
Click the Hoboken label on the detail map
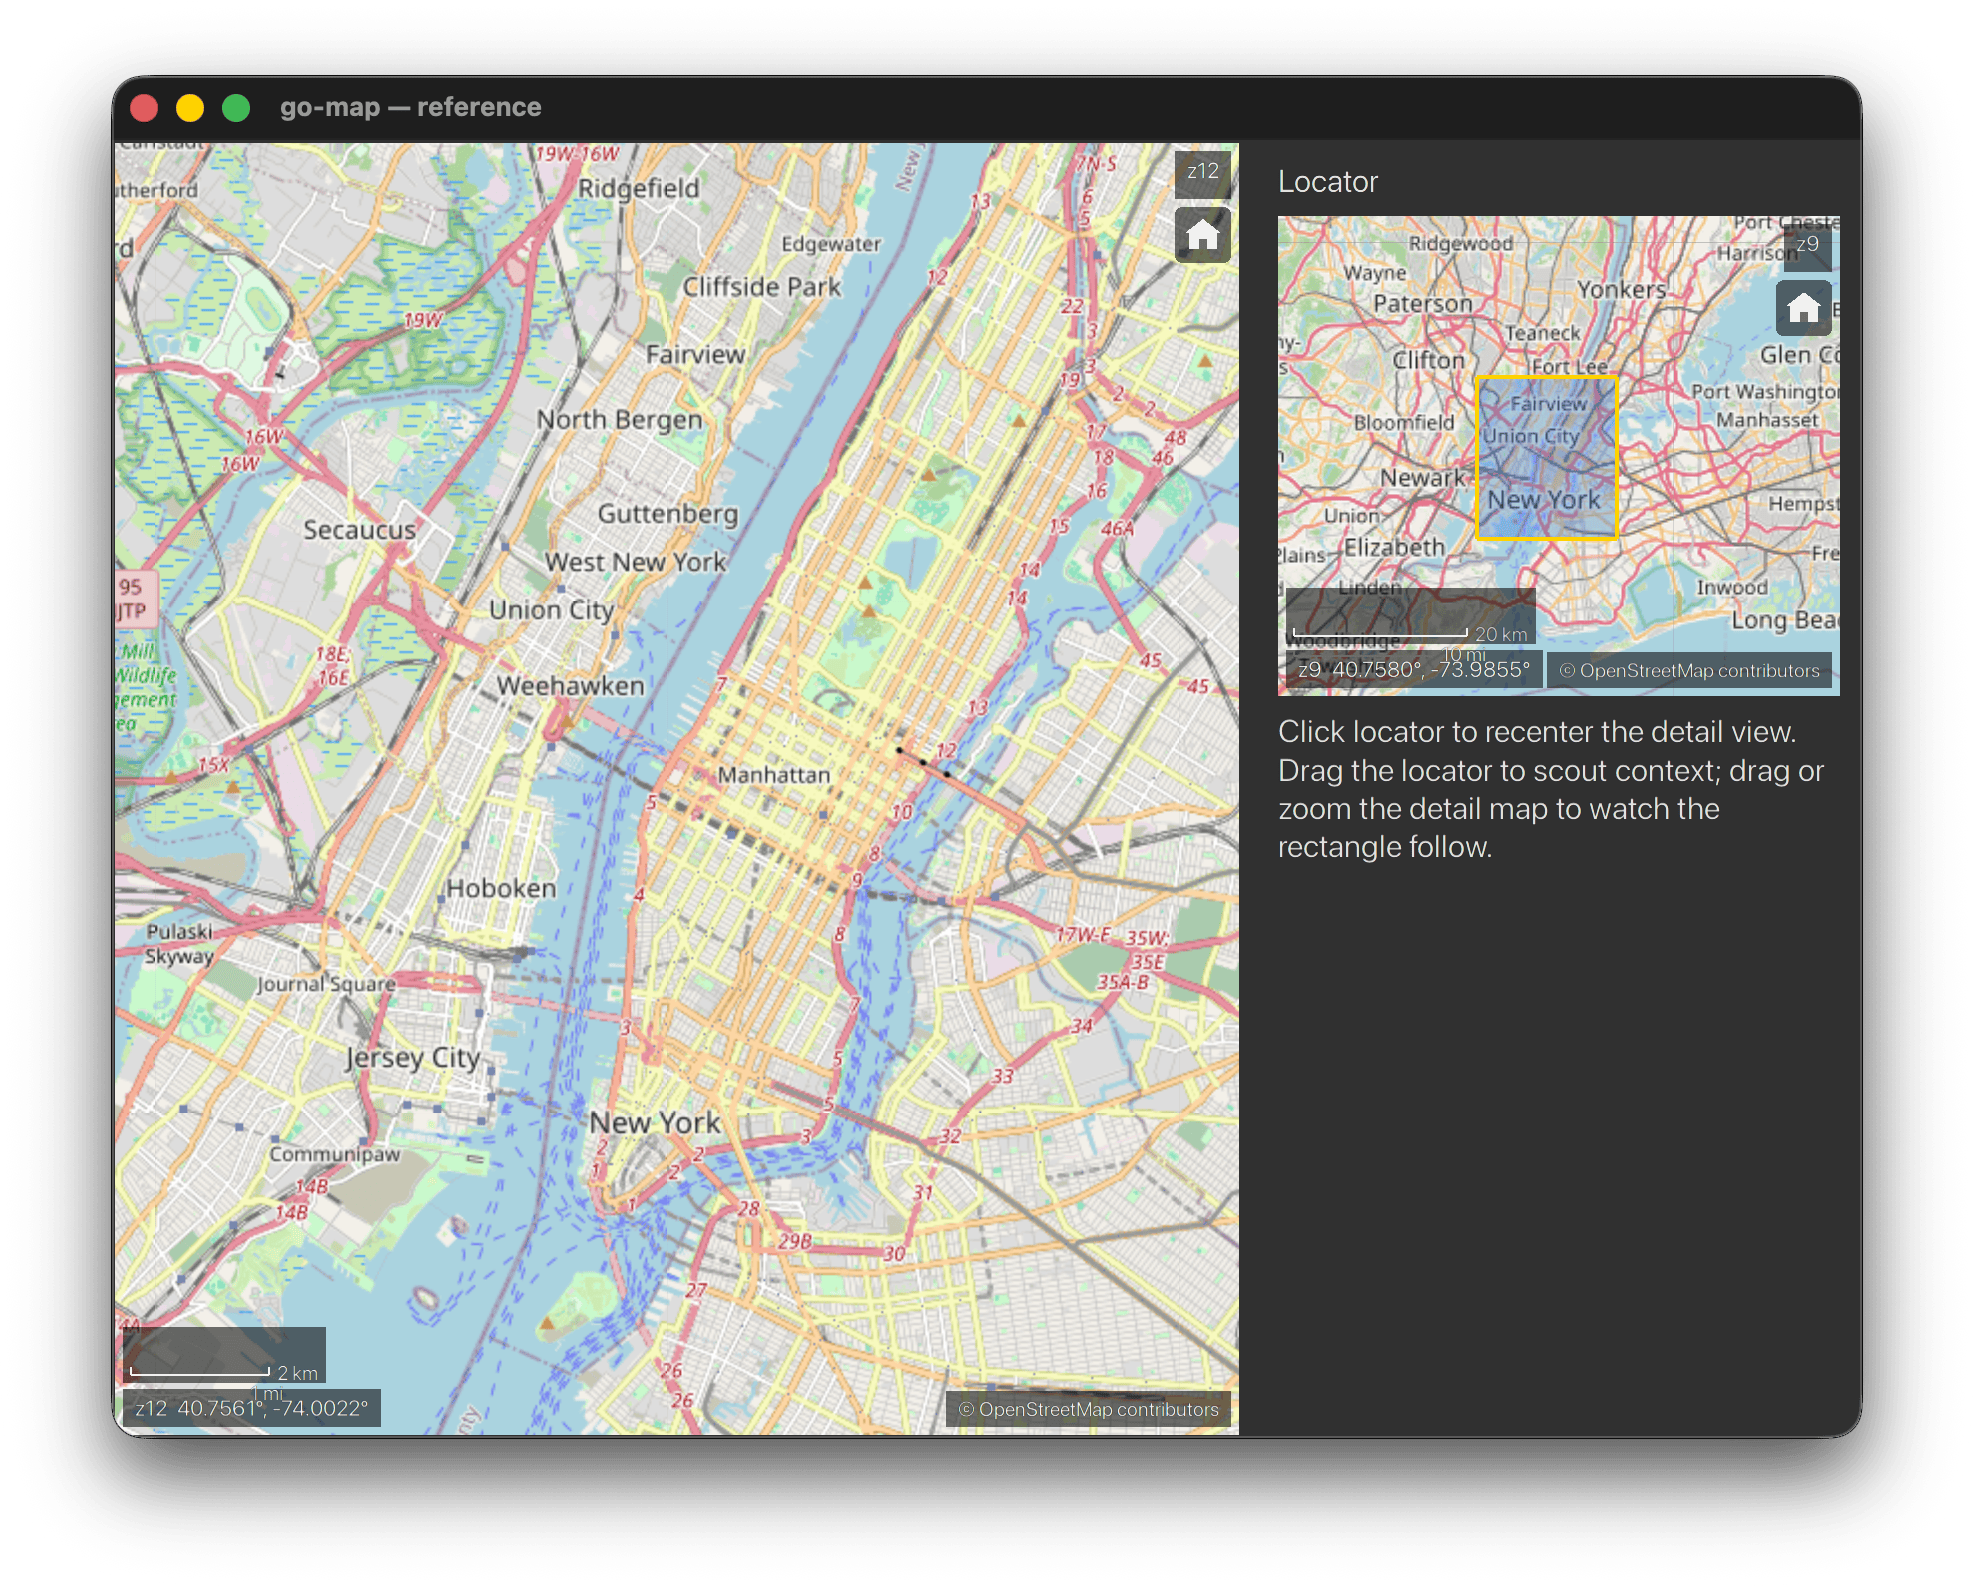tap(501, 888)
